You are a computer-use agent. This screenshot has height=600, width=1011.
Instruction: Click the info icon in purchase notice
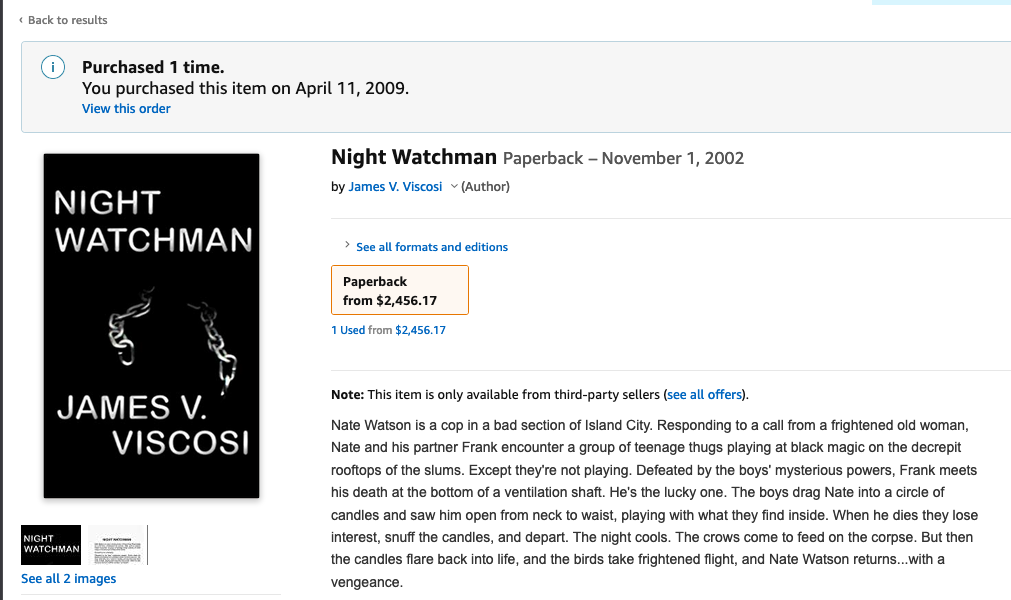tap(53, 68)
